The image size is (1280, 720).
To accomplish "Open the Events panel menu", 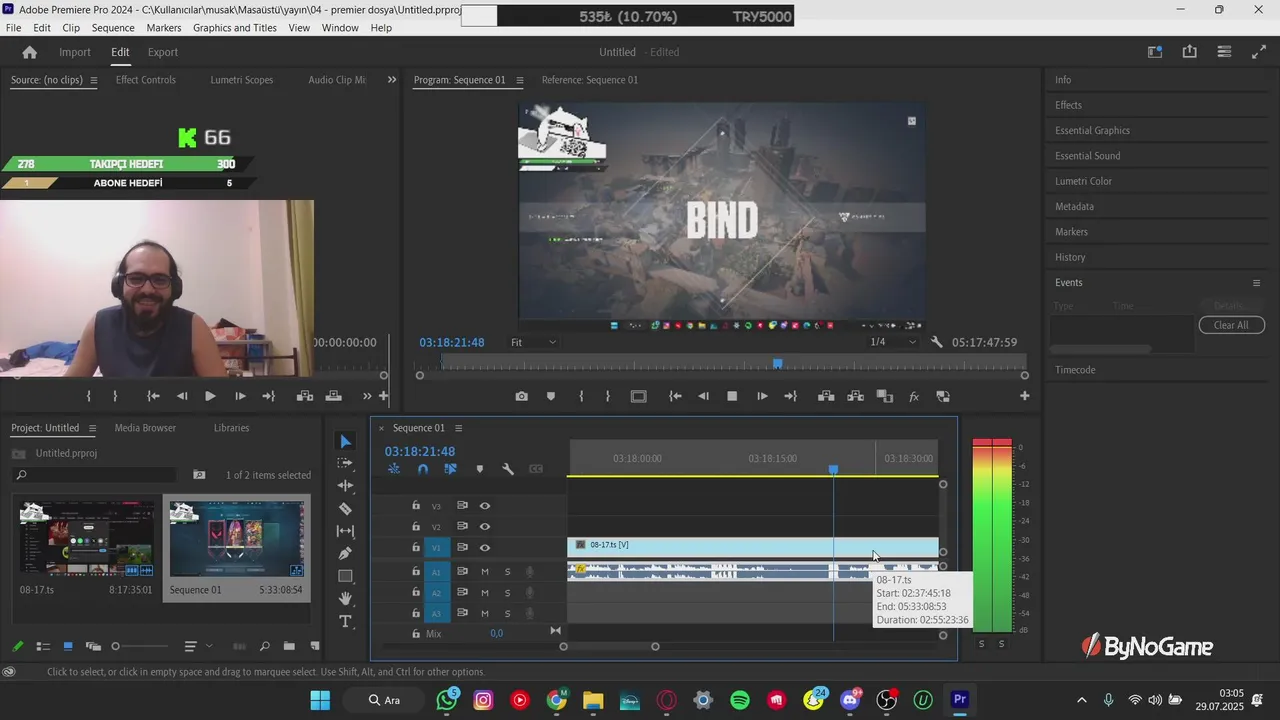I will pos(1257,283).
